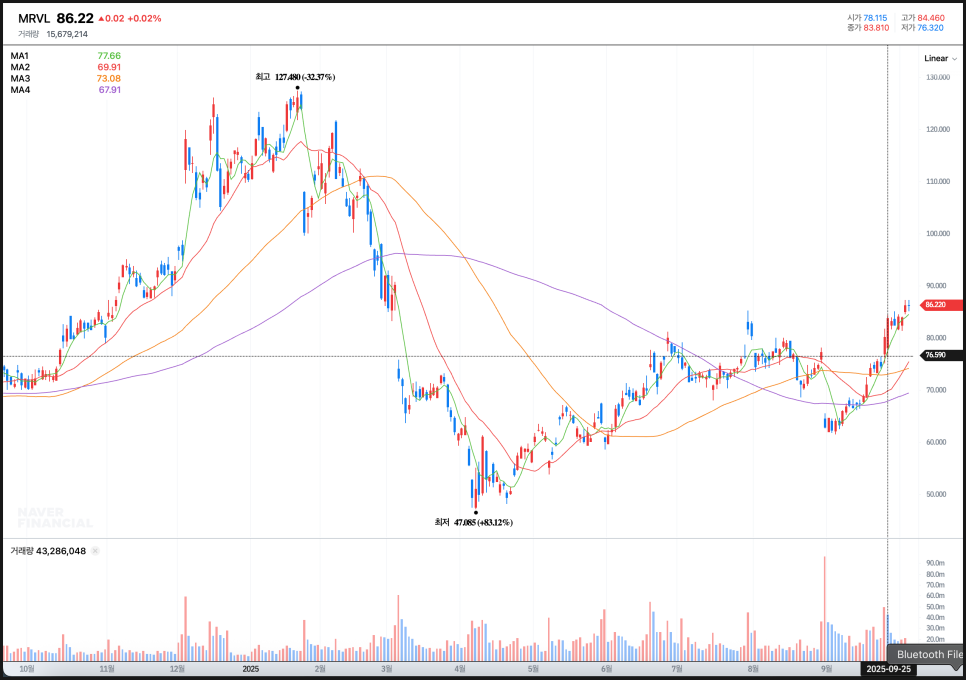This screenshot has width=966, height=680.
Task: Click the 최저 47.085 low label
Action: tap(474, 522)
